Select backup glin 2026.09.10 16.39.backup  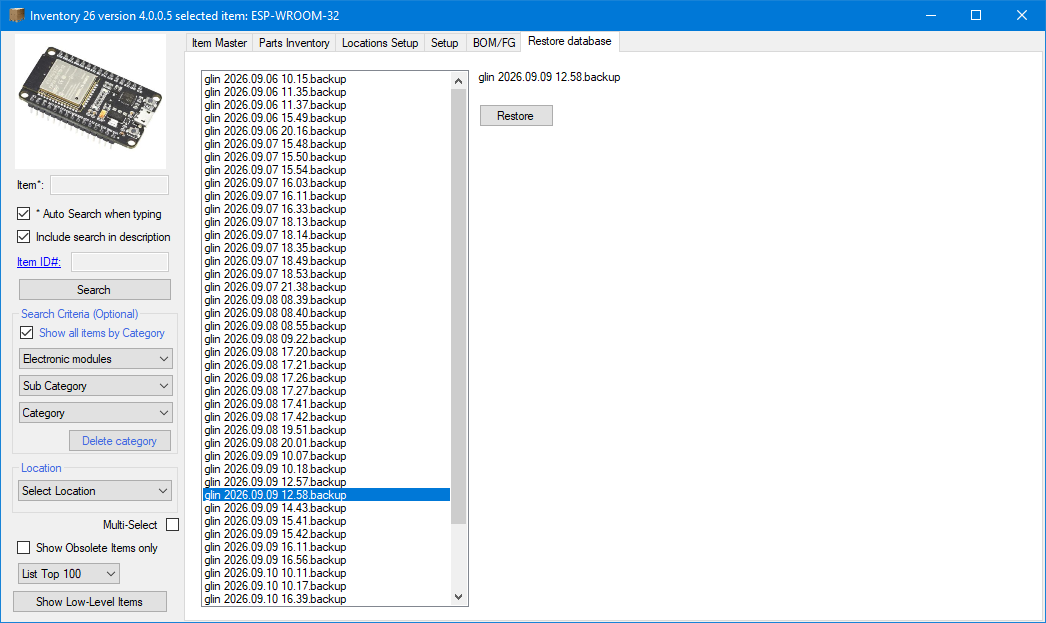(326, 599)
